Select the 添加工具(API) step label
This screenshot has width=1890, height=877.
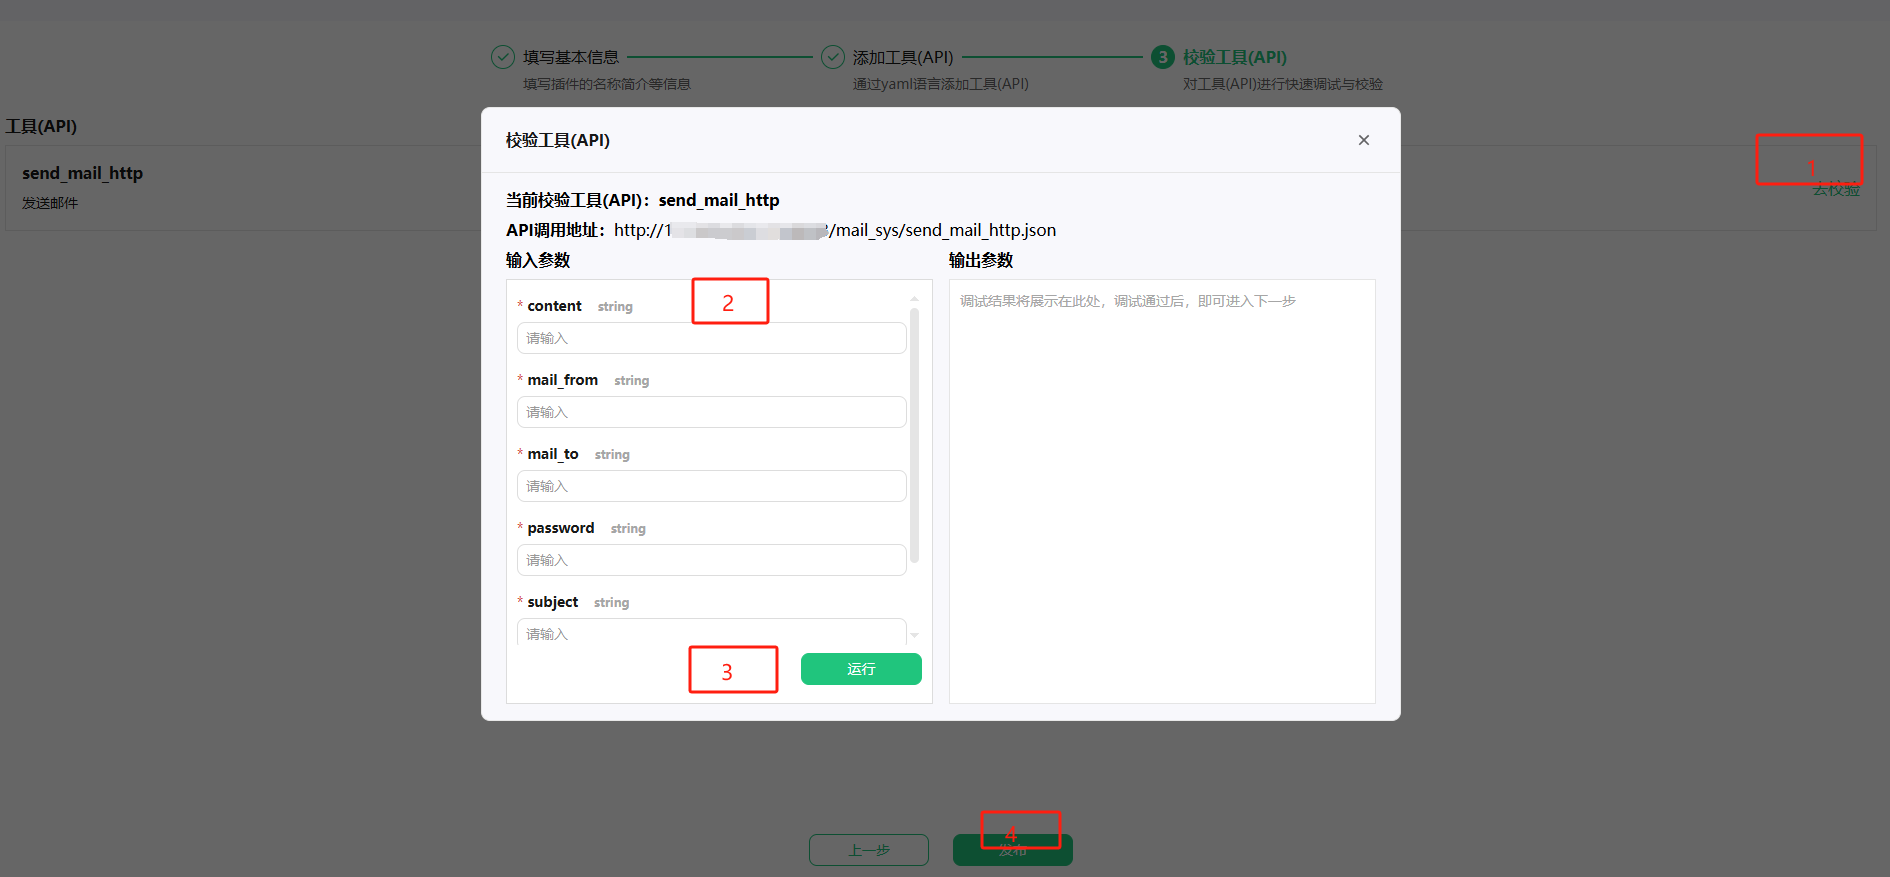pos(903,57)
